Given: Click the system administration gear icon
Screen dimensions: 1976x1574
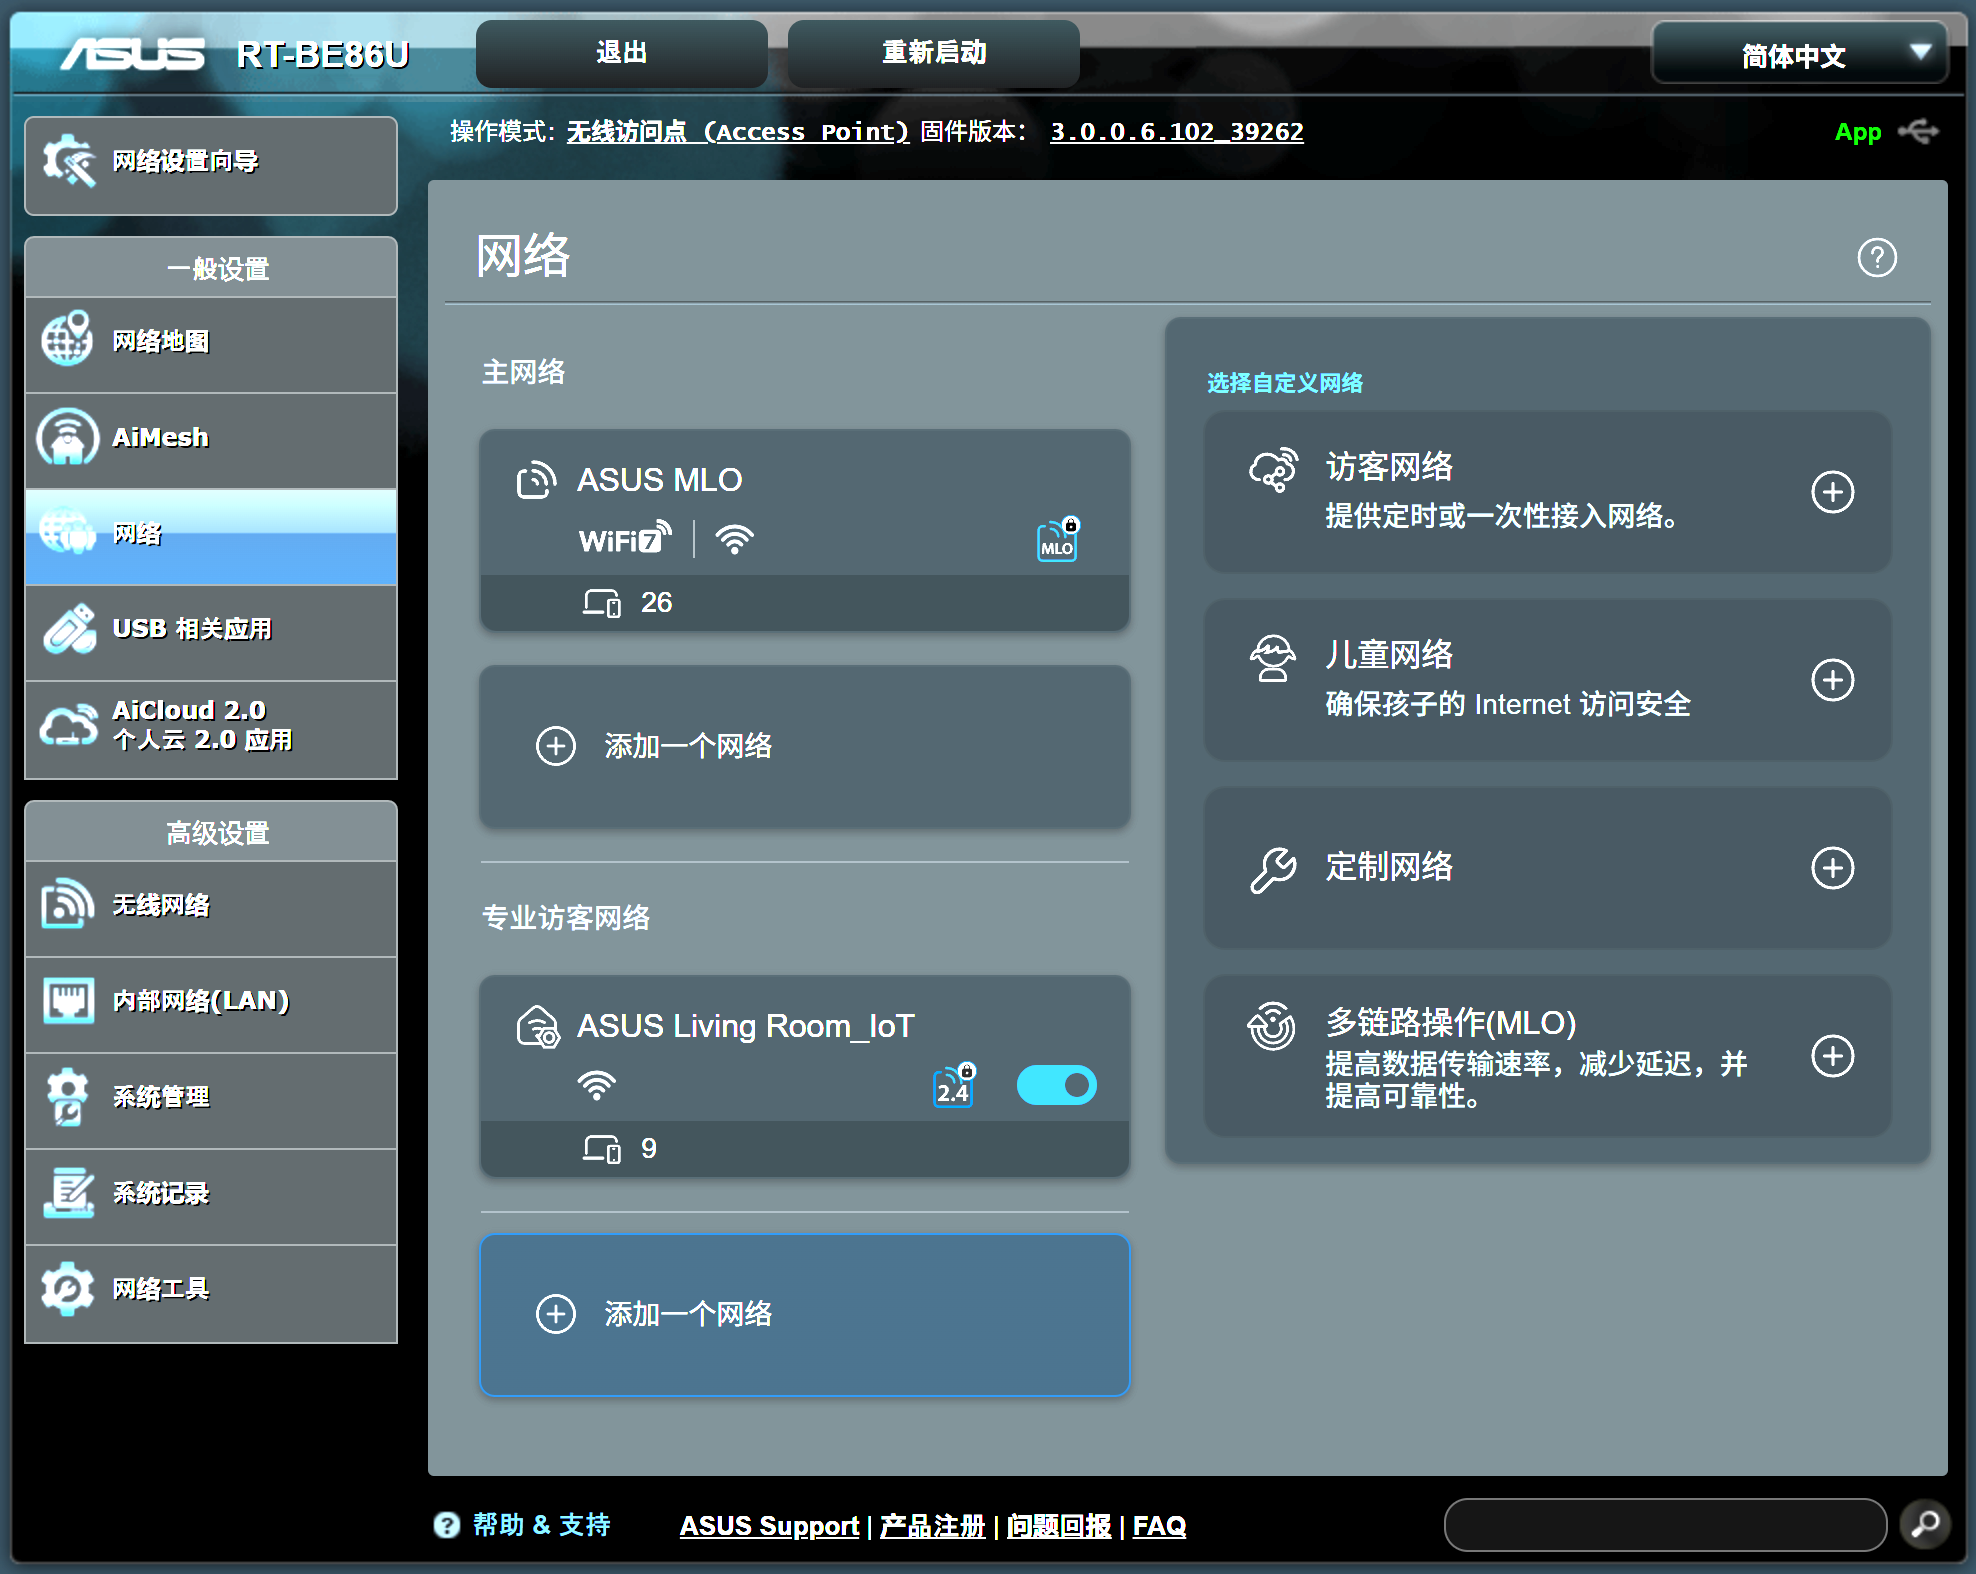Looking at the screenshot, I should point(67,1096).
